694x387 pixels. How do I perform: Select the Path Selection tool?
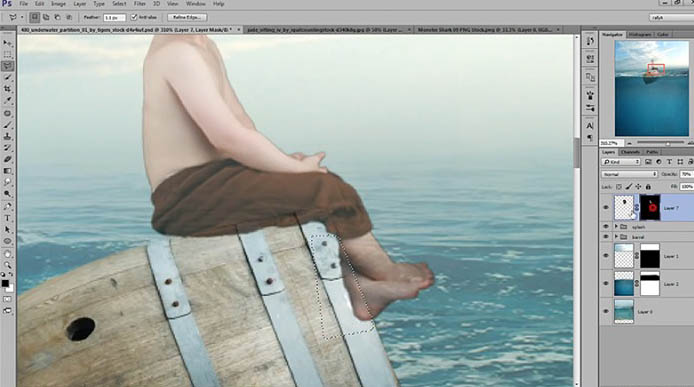tap(8, 230)
